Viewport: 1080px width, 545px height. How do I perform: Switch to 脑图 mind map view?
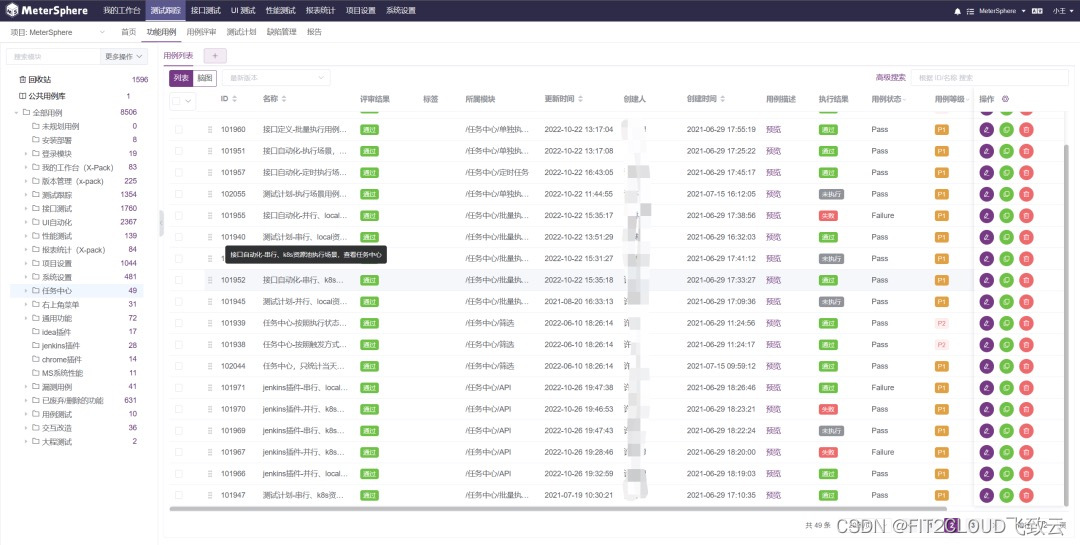pos(205,78)
